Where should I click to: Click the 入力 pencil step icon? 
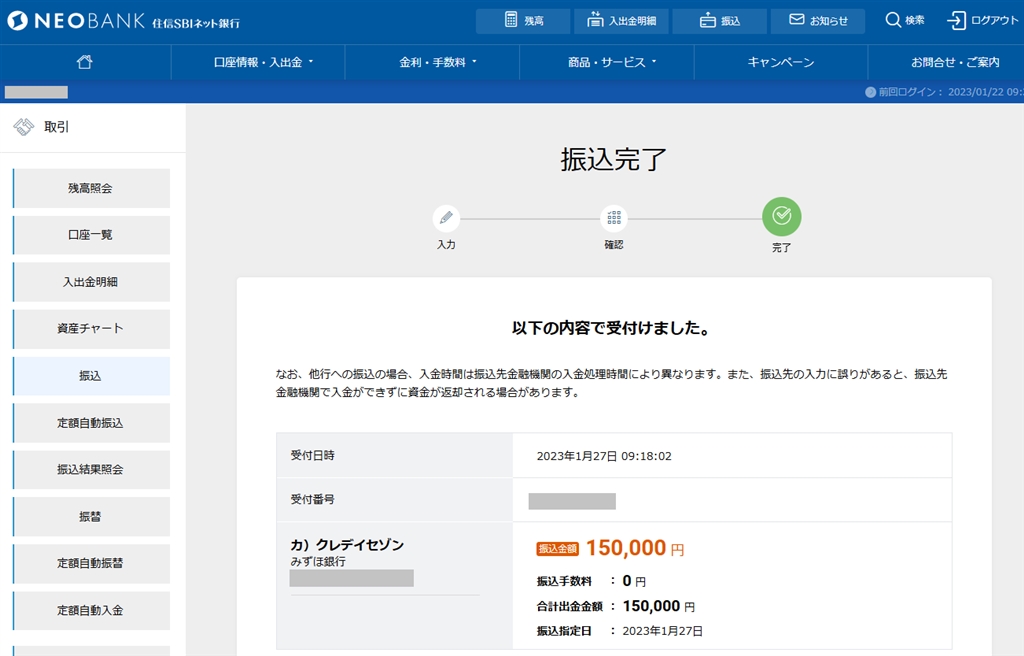coord(446,218)
